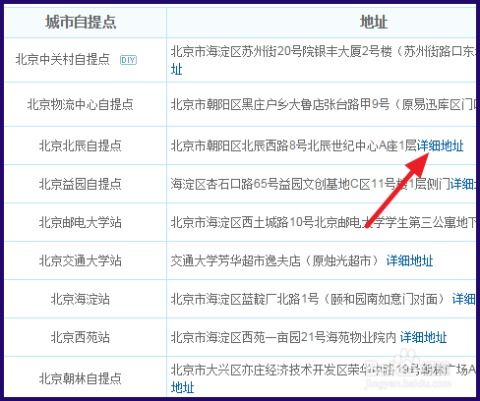480x401 pixels.
Task: Select the 城市自提点 column header
Action: pos(81,22)
